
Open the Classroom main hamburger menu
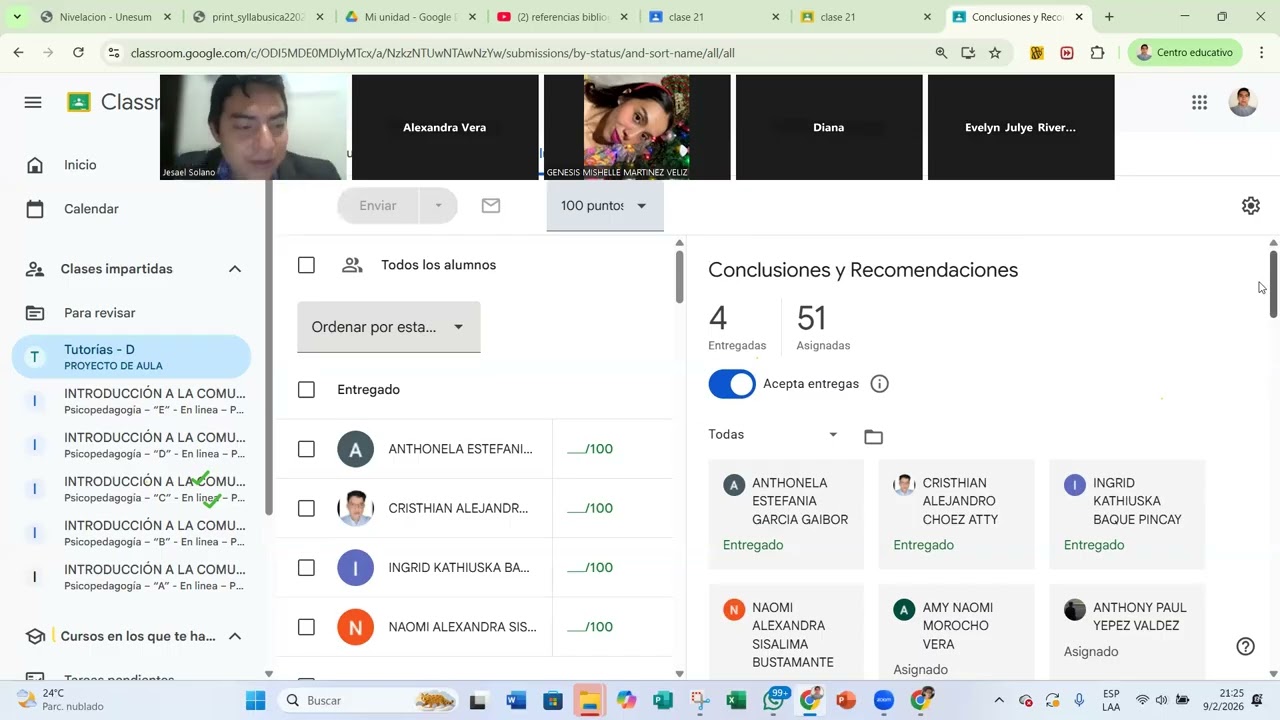[x=33, y=102]
